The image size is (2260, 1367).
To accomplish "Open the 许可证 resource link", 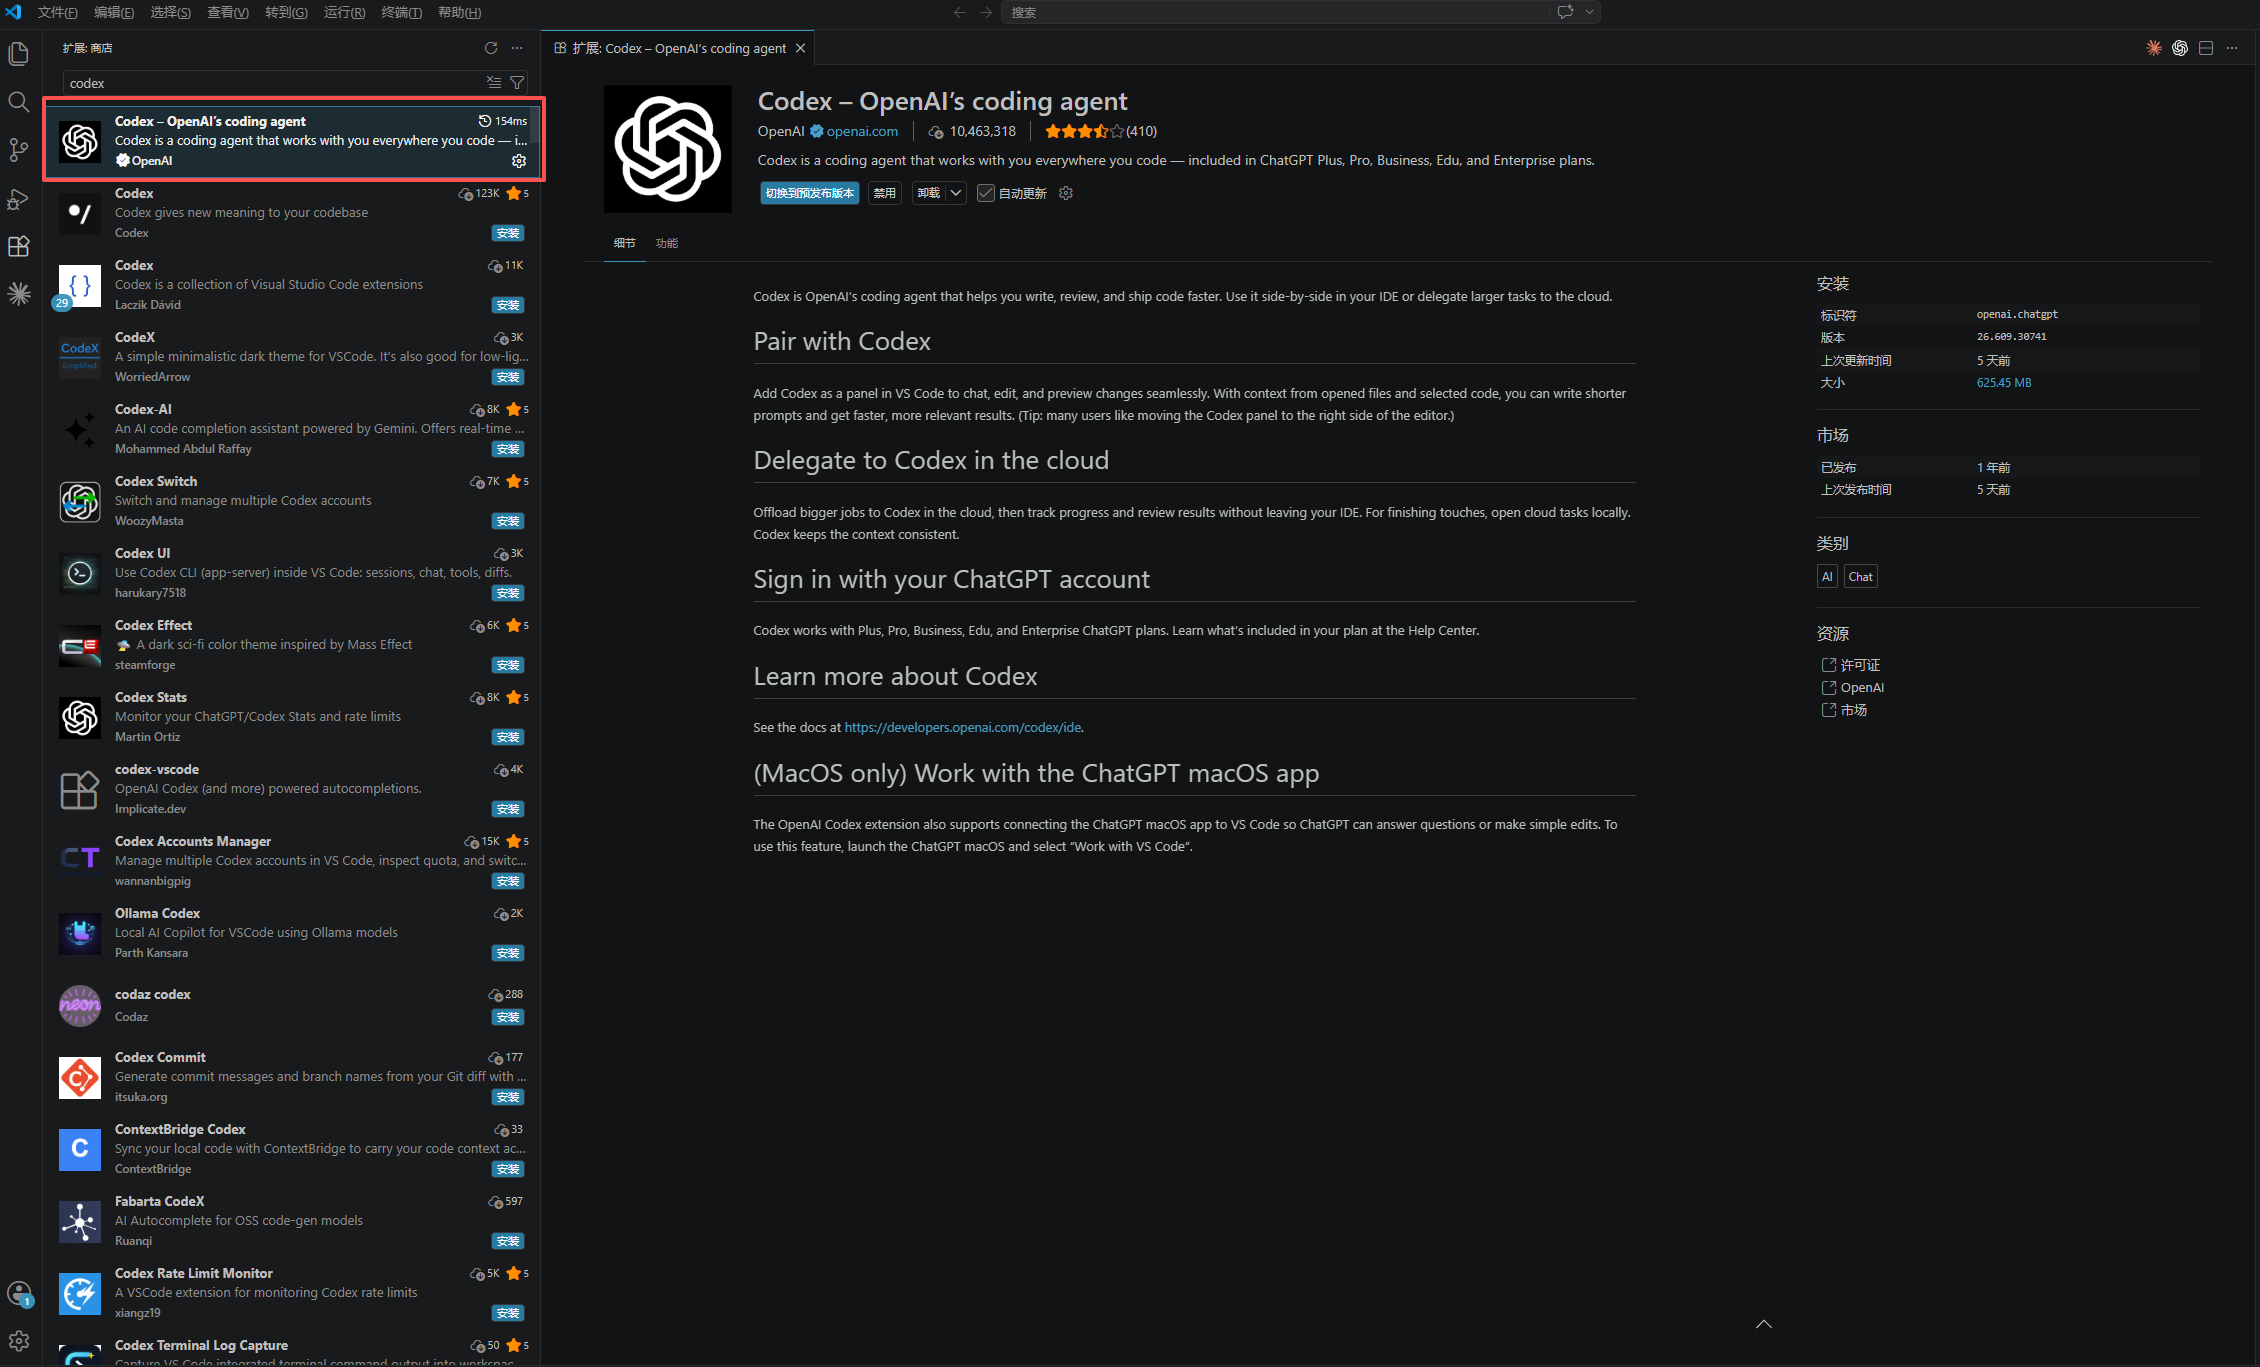I will (1860, 665).
